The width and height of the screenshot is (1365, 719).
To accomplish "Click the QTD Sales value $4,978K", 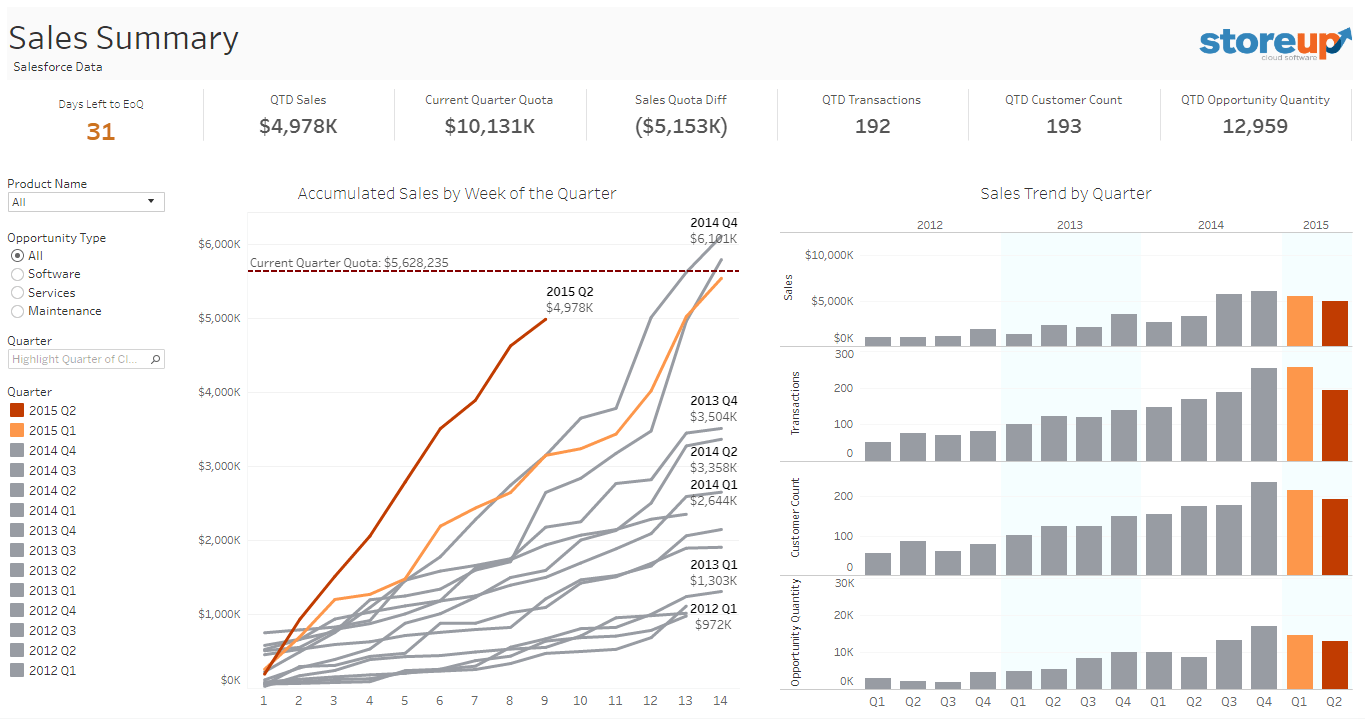I will 298,126.
